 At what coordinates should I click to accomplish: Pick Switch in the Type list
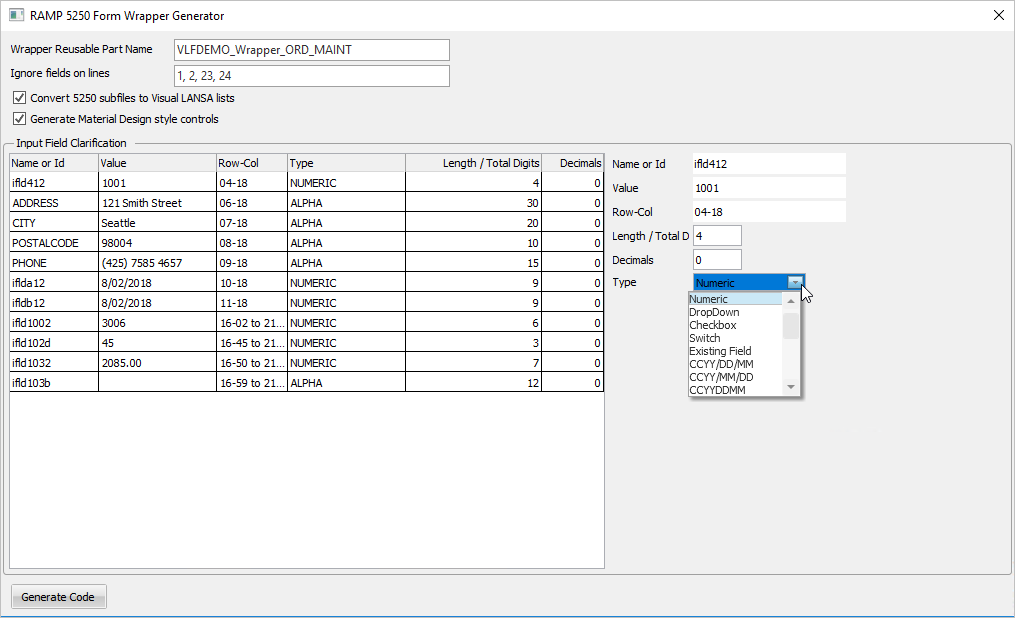705,339
